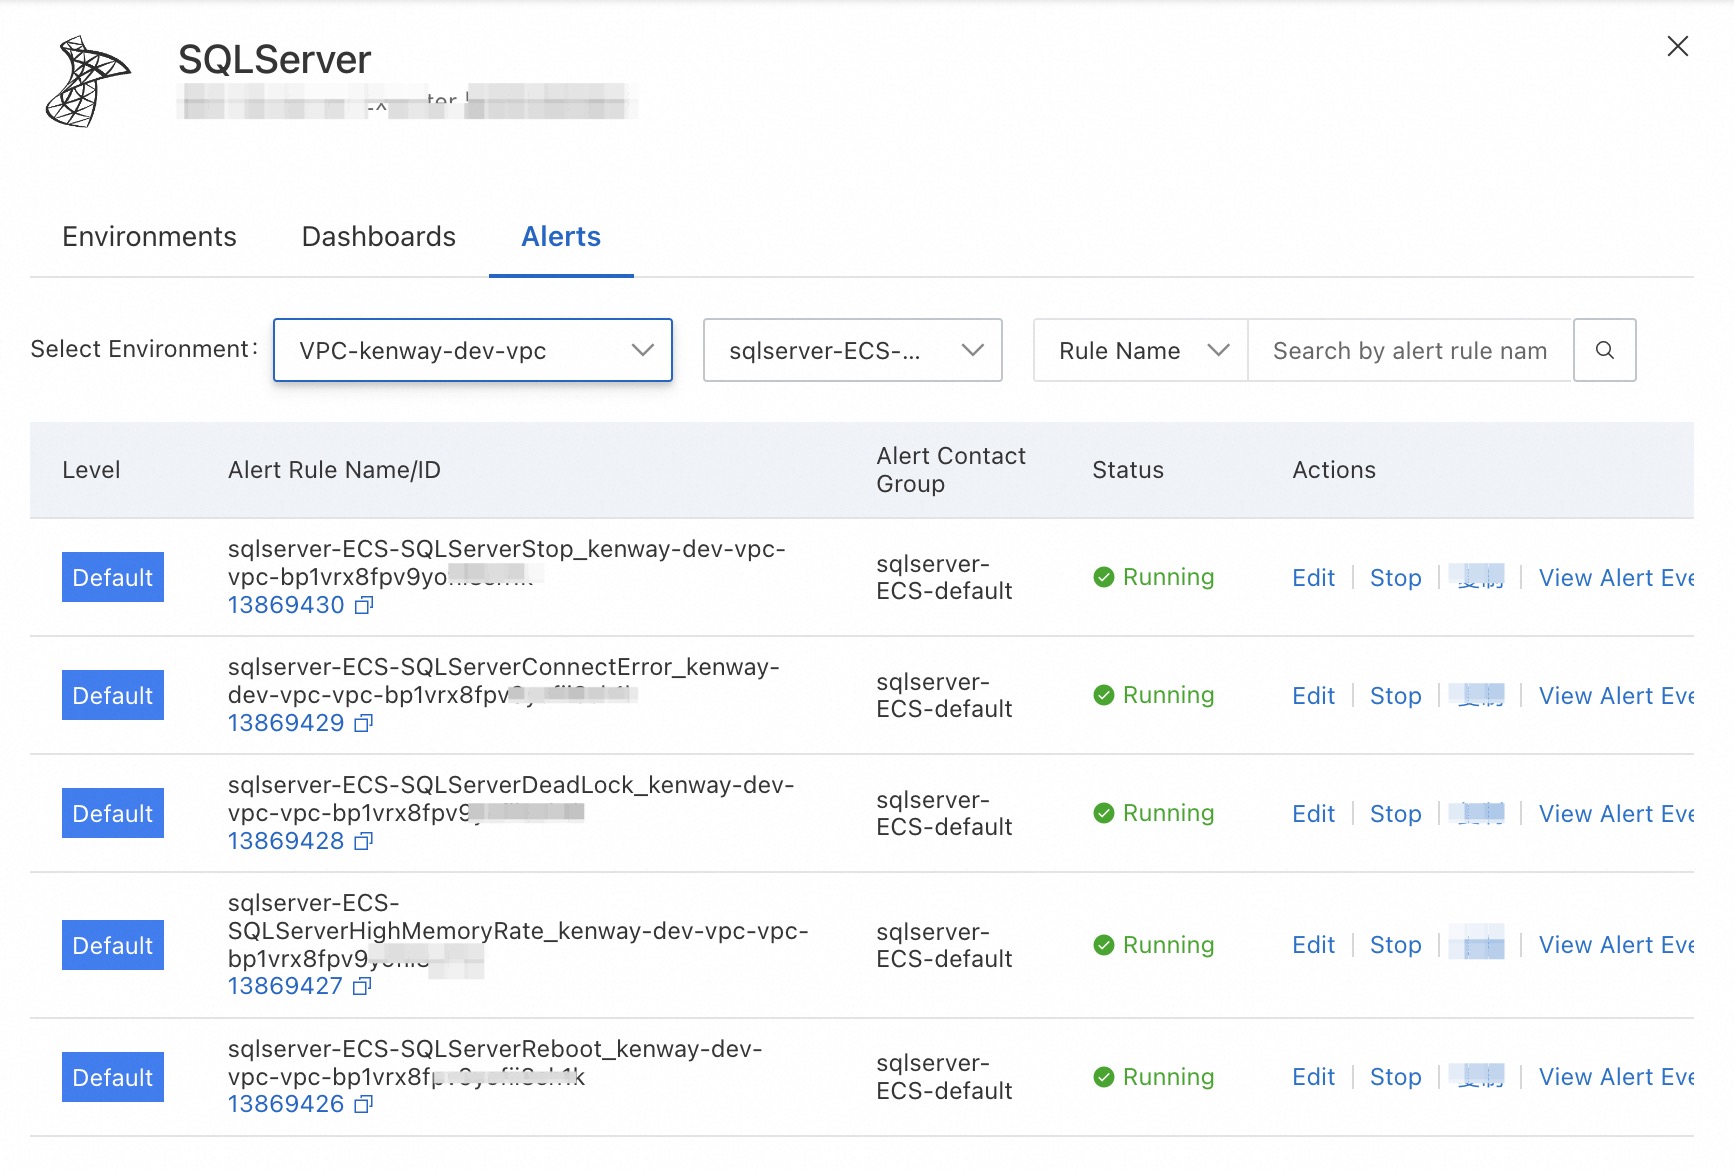Close the SQLServer panel
The image size is (1734, 1172).
tap(1678, 46)
